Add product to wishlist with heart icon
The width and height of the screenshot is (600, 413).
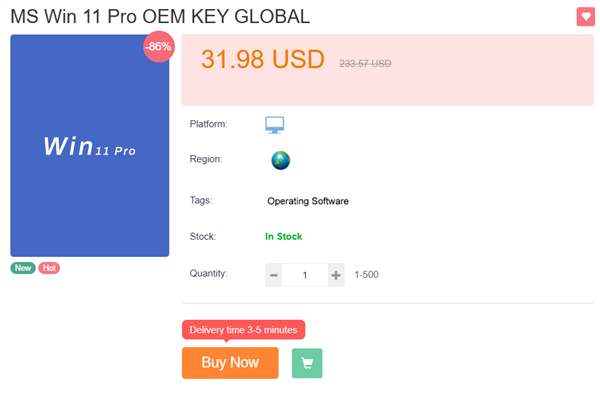pos(585,17)
